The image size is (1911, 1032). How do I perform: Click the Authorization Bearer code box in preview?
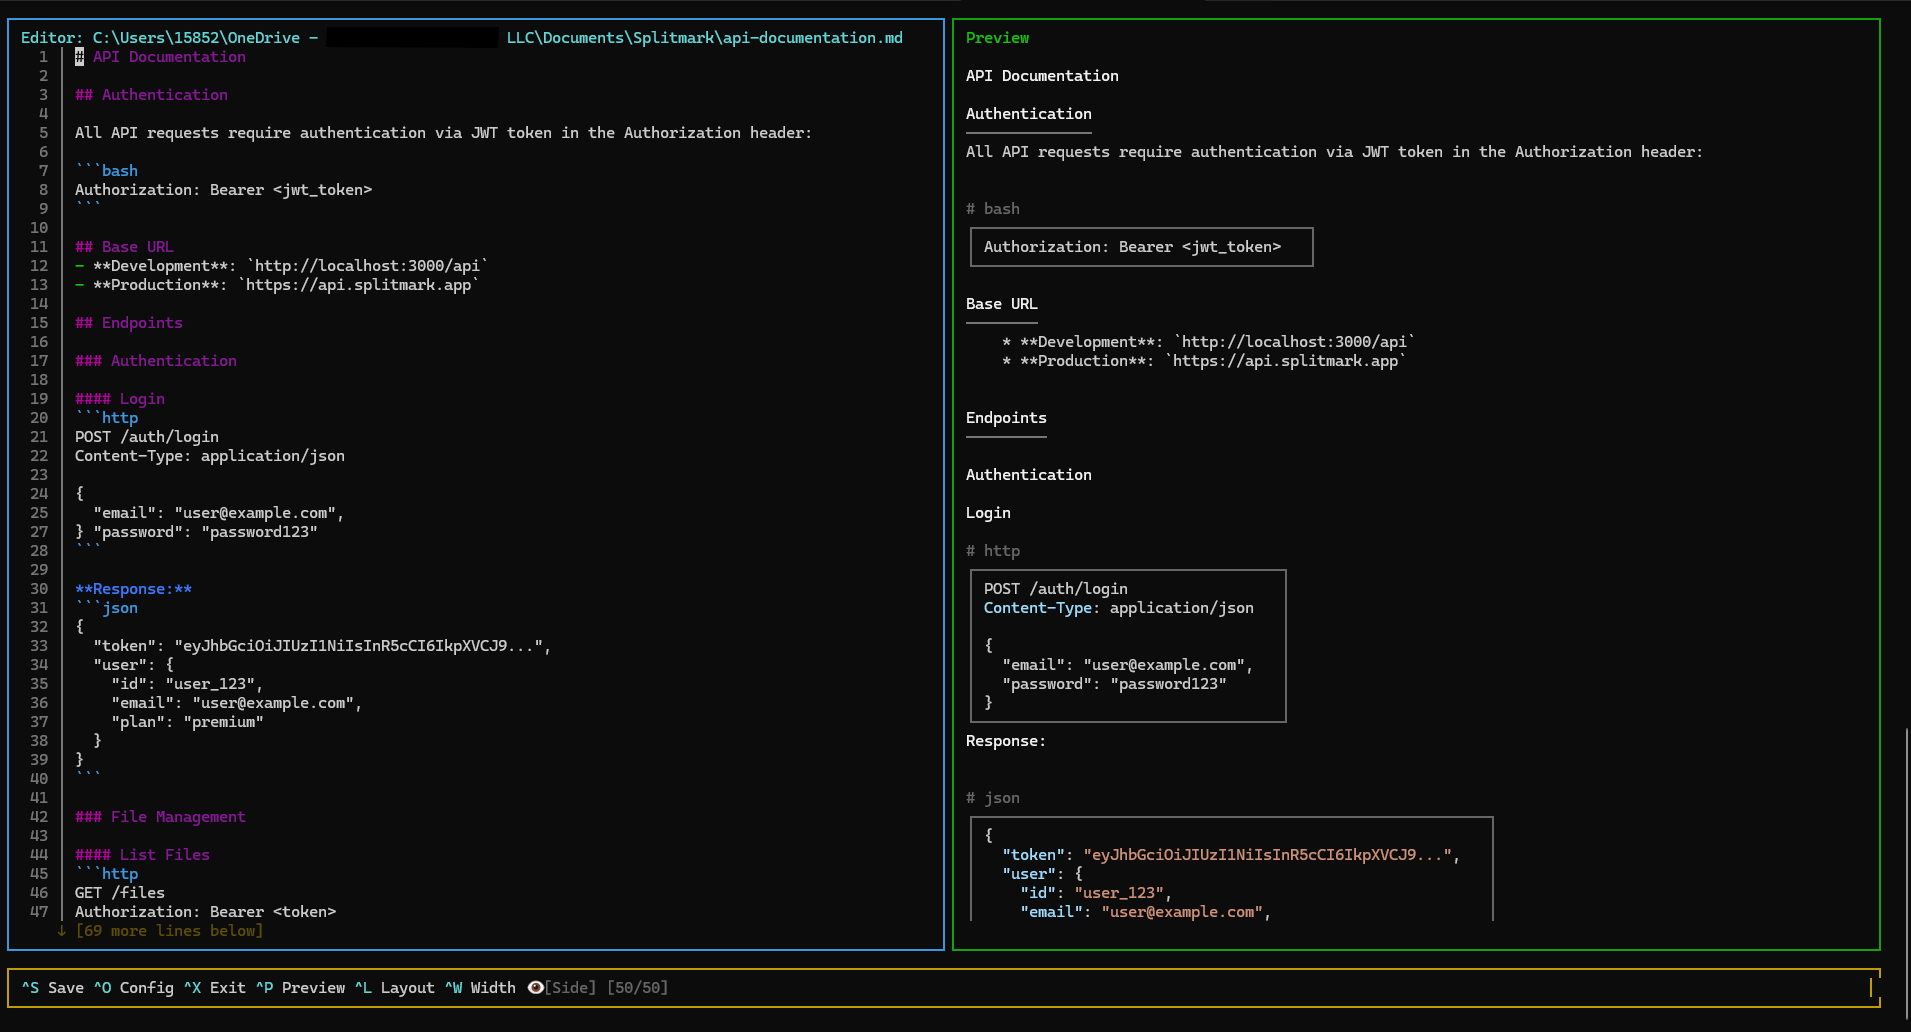click(1141, 247)
